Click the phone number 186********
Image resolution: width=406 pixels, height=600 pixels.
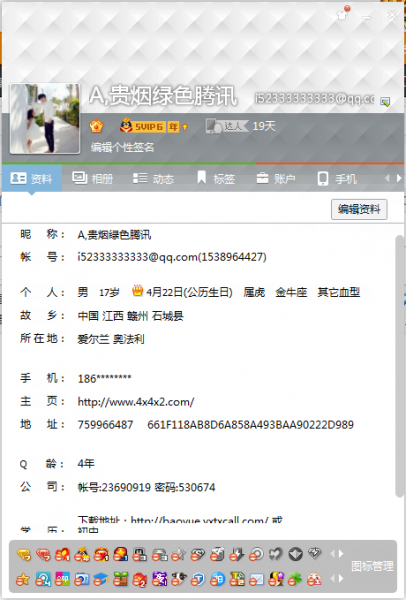(104, 378)
